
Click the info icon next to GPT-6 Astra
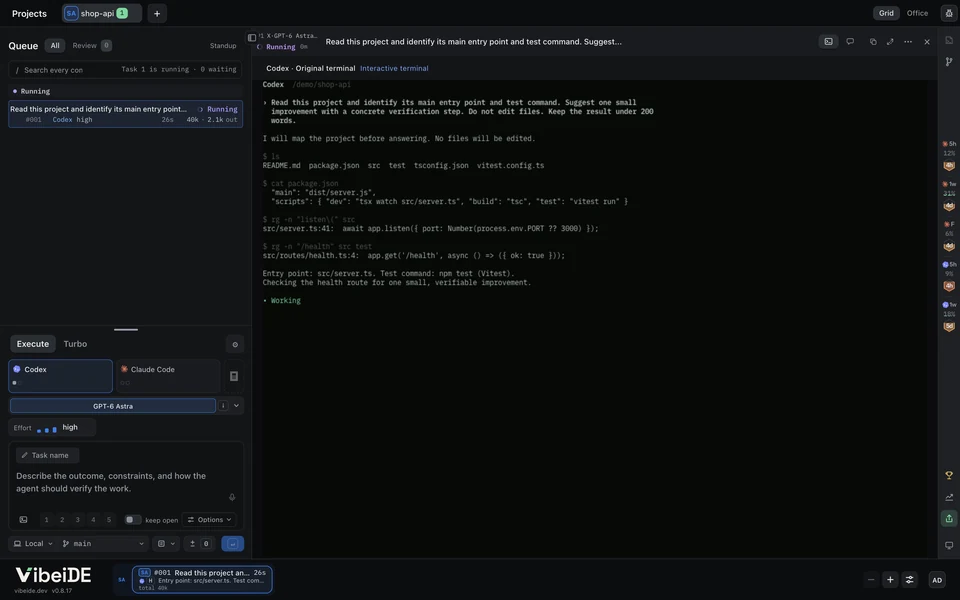click(x=223, y=405)
